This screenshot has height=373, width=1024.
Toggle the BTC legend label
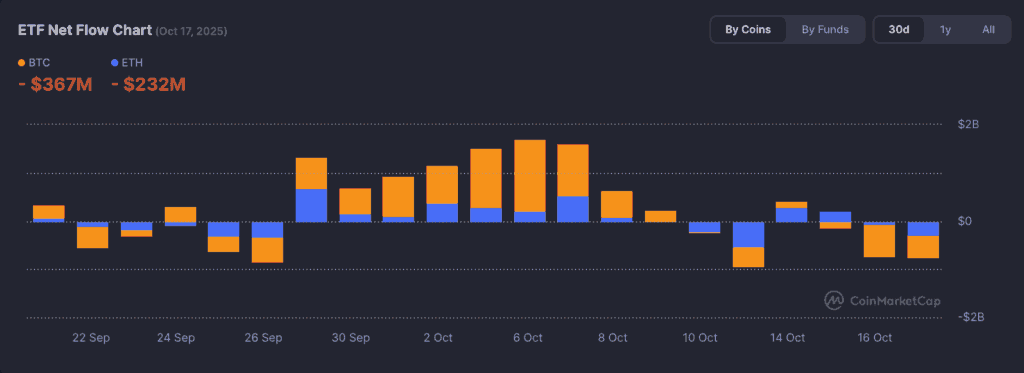pos(39,63)
